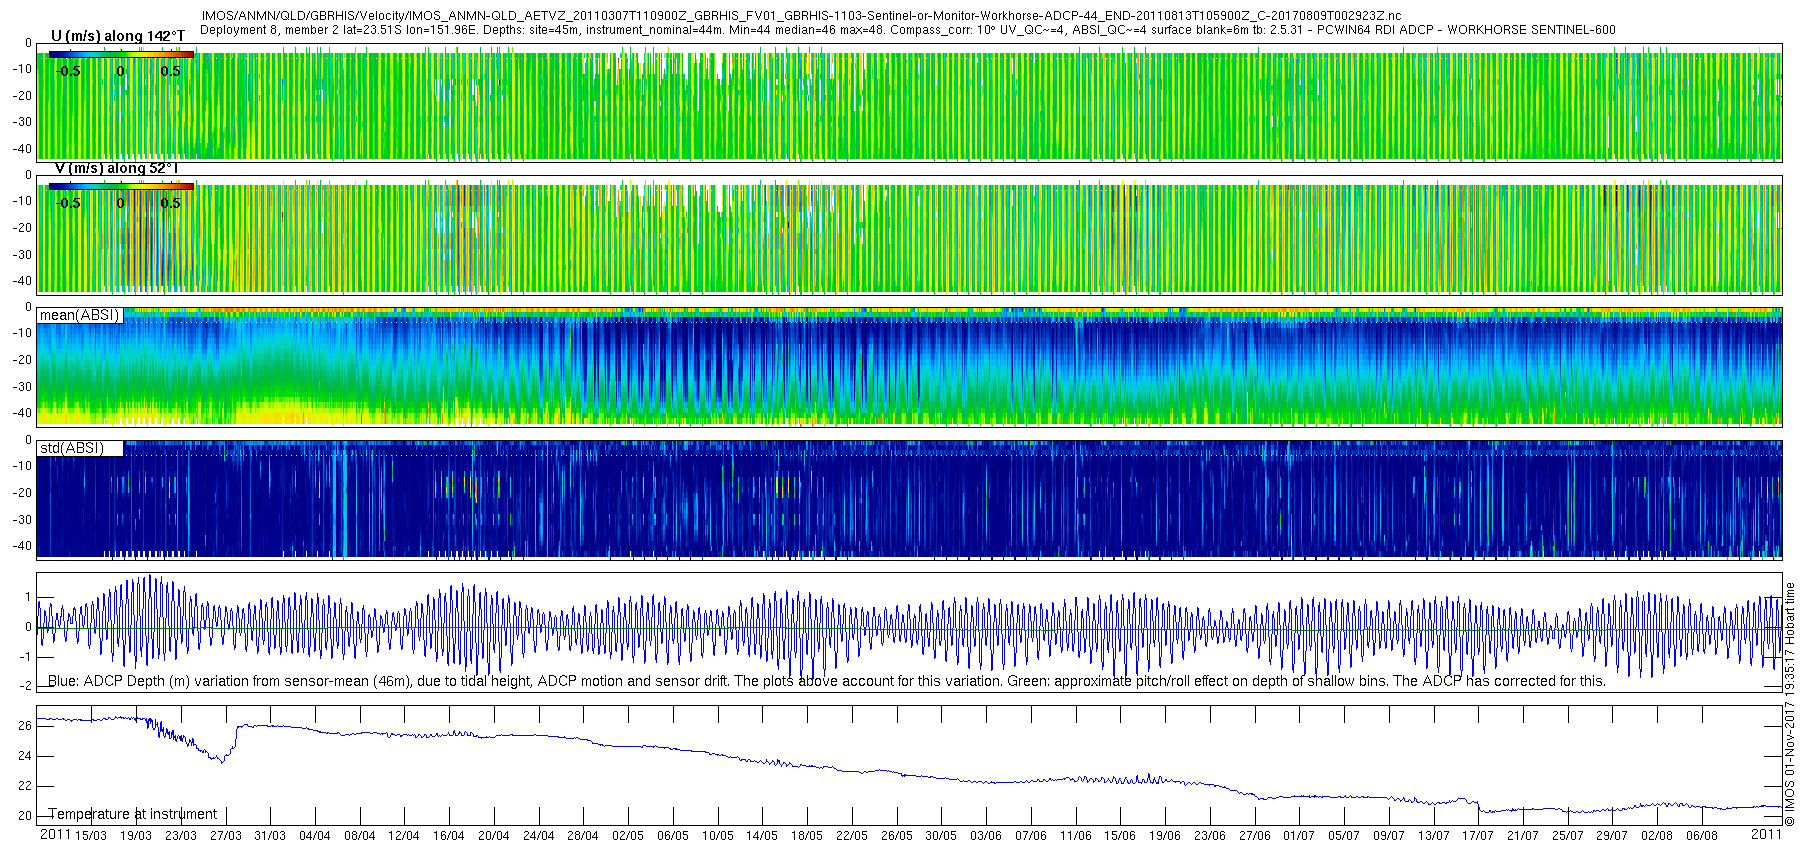The height and width of the screenshot is (850, 1800).
Task: Click the temperature dip near 27/03
Action: (221, 760)
